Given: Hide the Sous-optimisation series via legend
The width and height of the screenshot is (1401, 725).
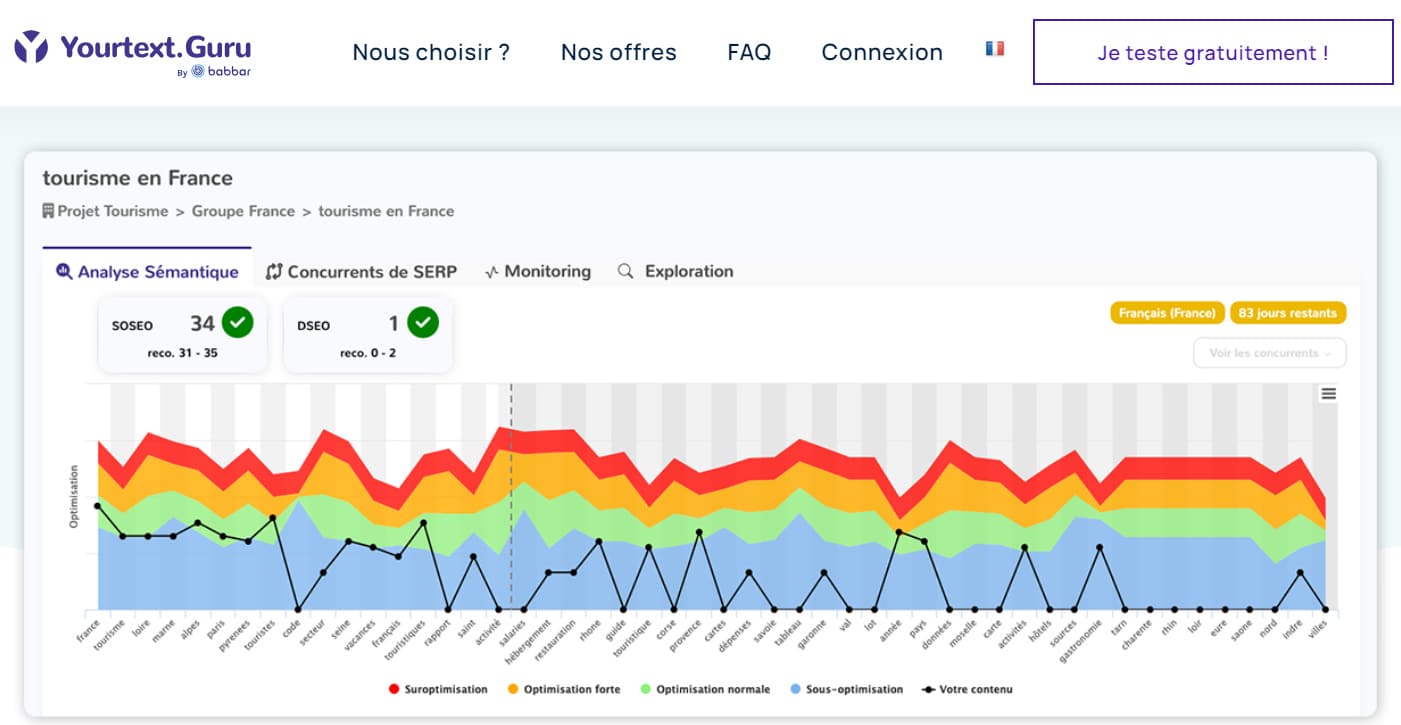Looking at the screenshot, I should pyautogui.click(x=845, y=689).
